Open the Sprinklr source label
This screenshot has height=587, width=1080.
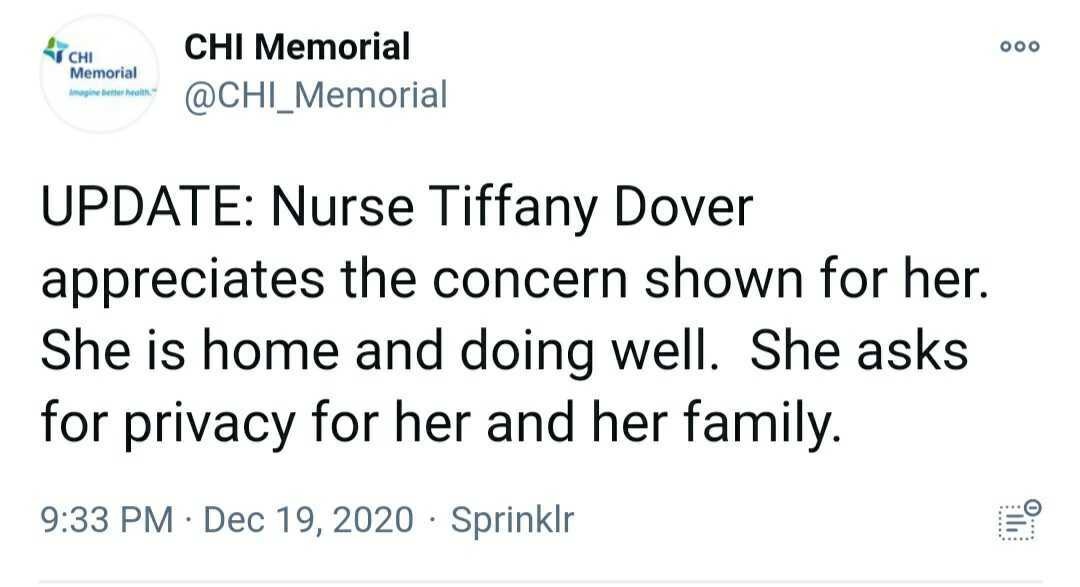512,519
